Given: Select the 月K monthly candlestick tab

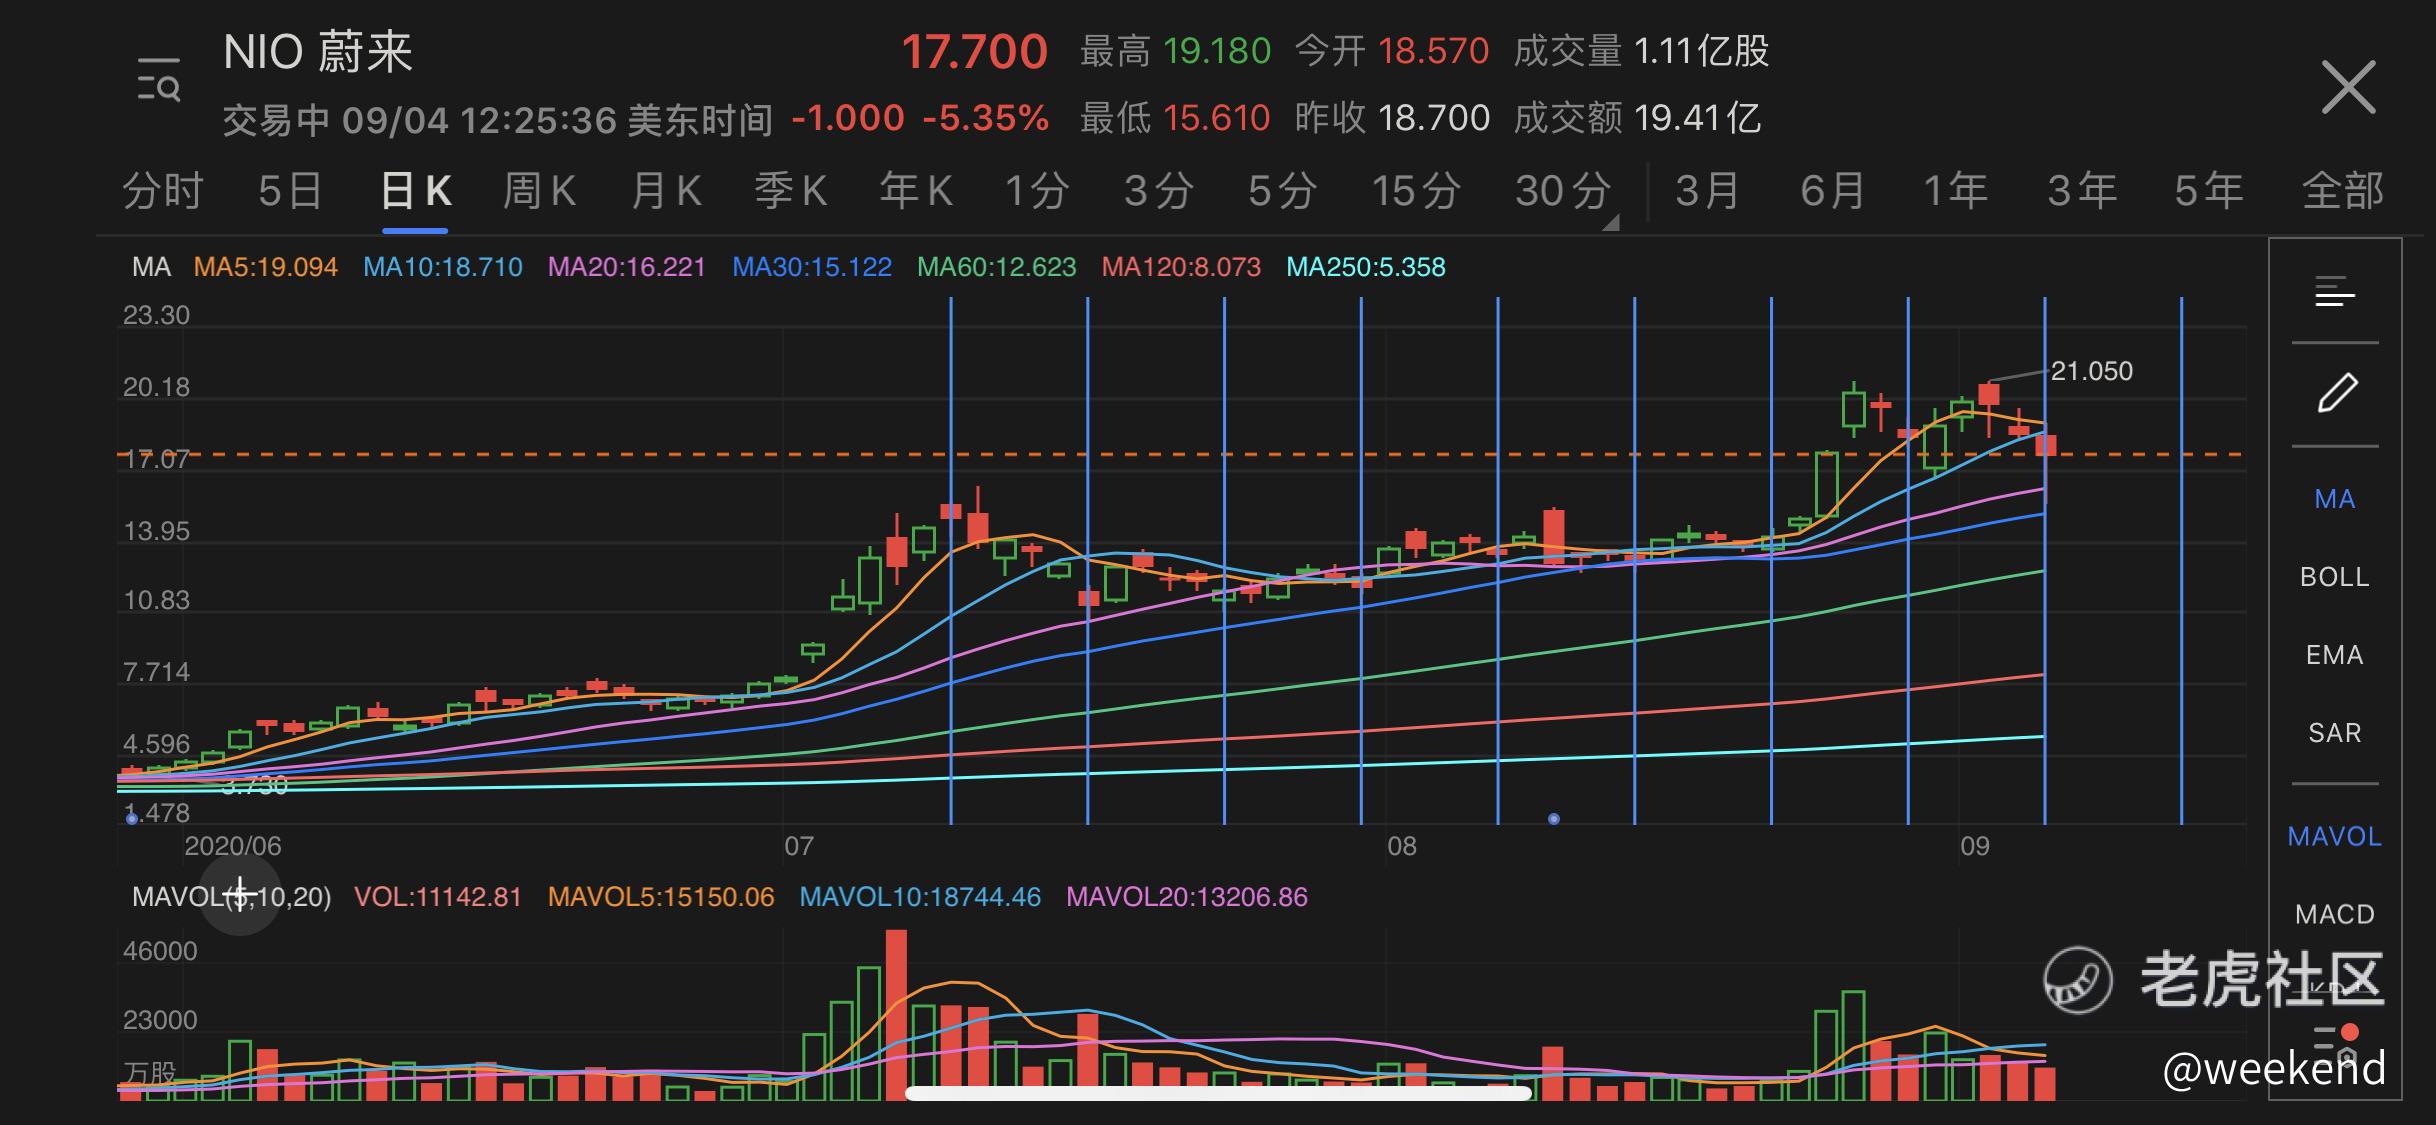Looking at the screenshot, I should point(666,190).
